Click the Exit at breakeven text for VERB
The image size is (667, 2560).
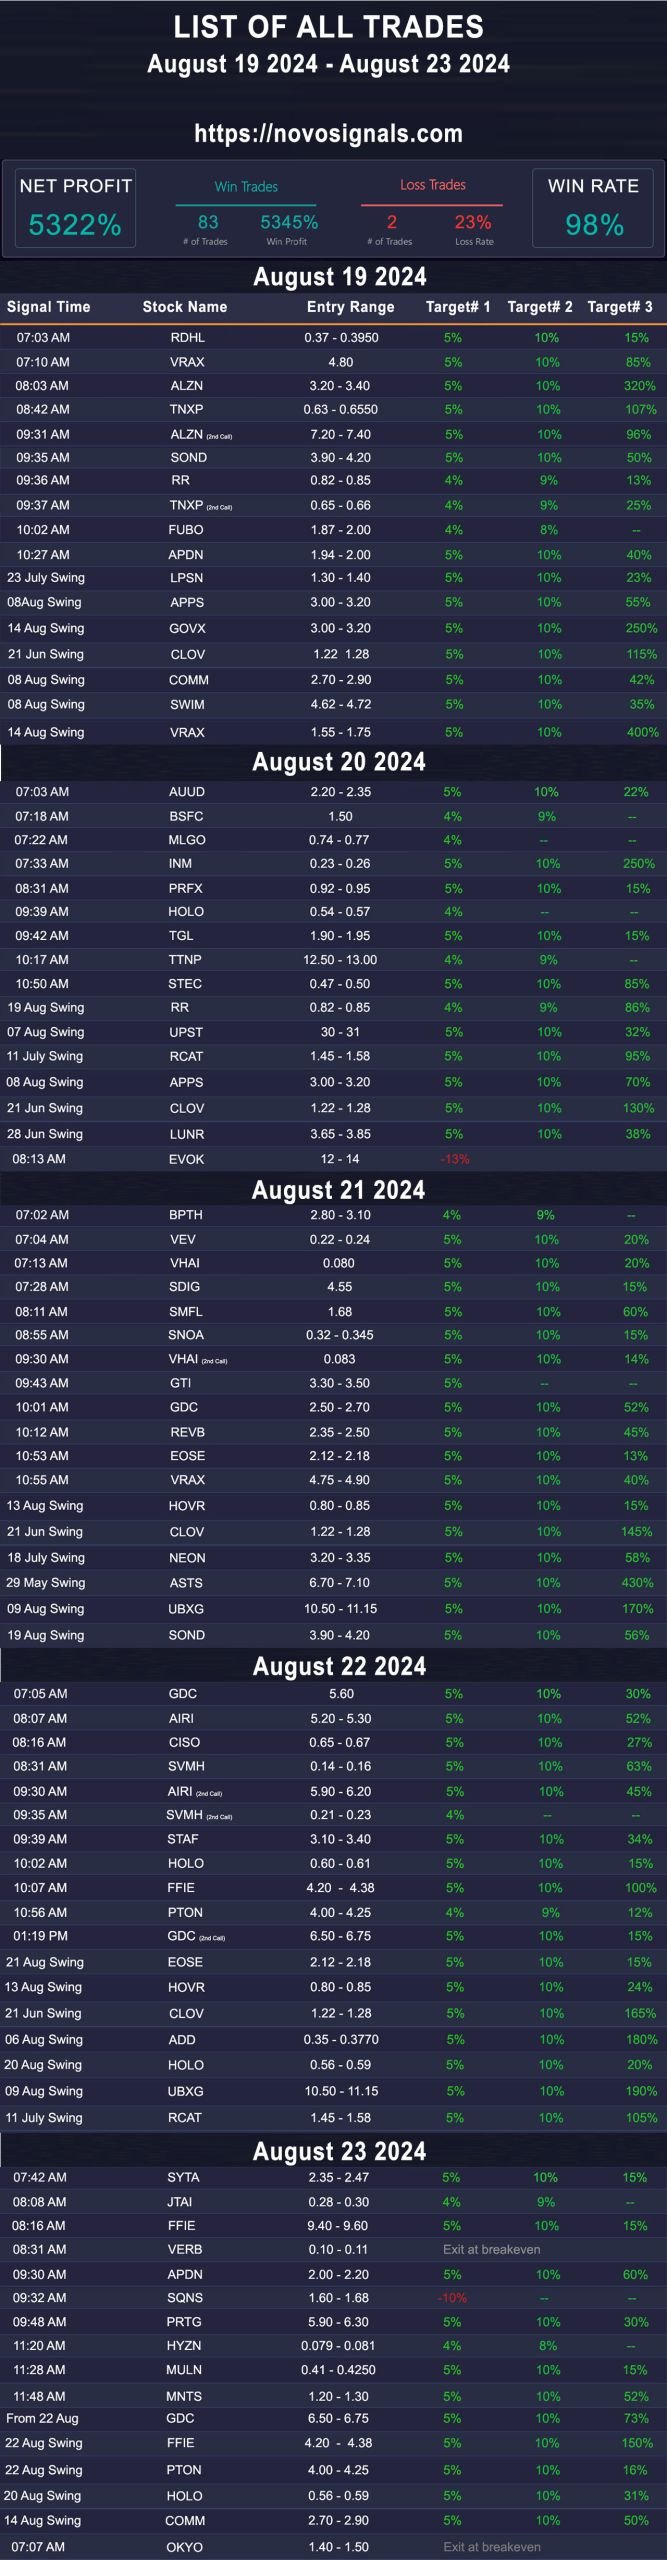492,2249
